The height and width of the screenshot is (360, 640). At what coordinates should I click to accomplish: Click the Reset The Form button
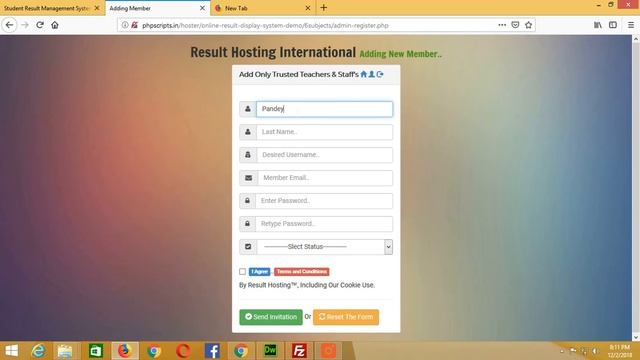click(x=346, y=317)
